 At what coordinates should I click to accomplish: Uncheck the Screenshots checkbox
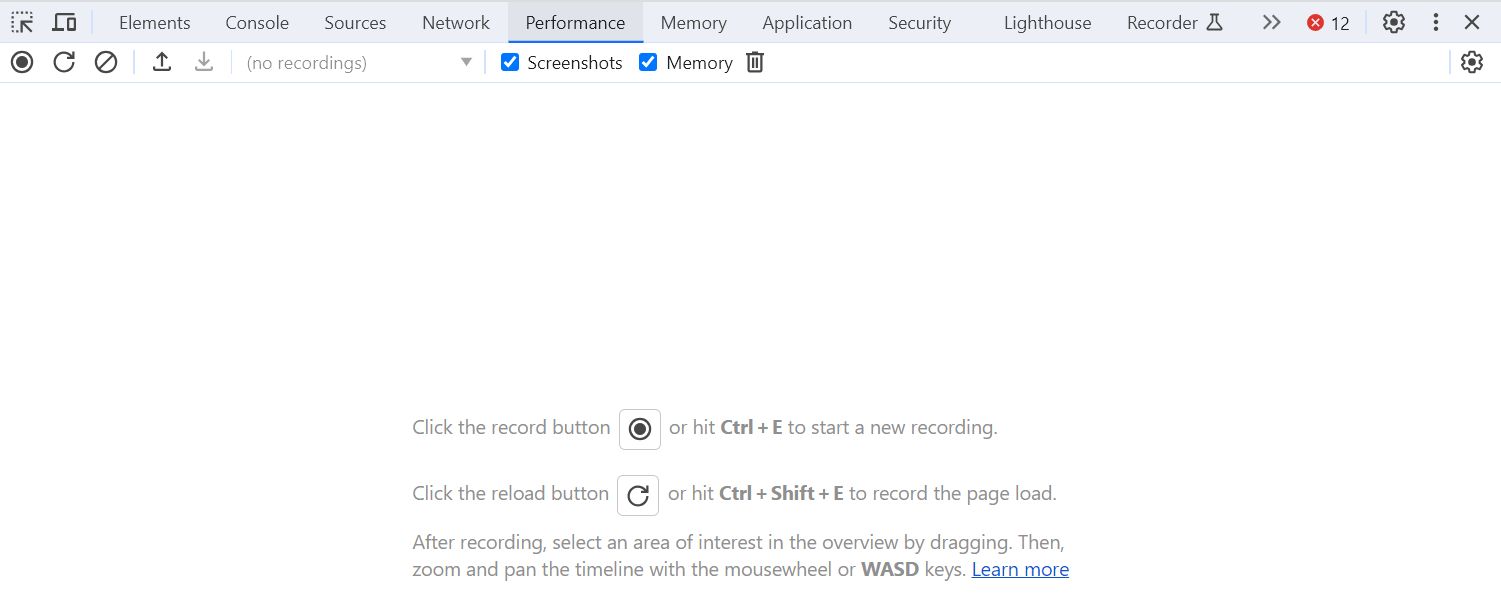(x=510, y=63)
